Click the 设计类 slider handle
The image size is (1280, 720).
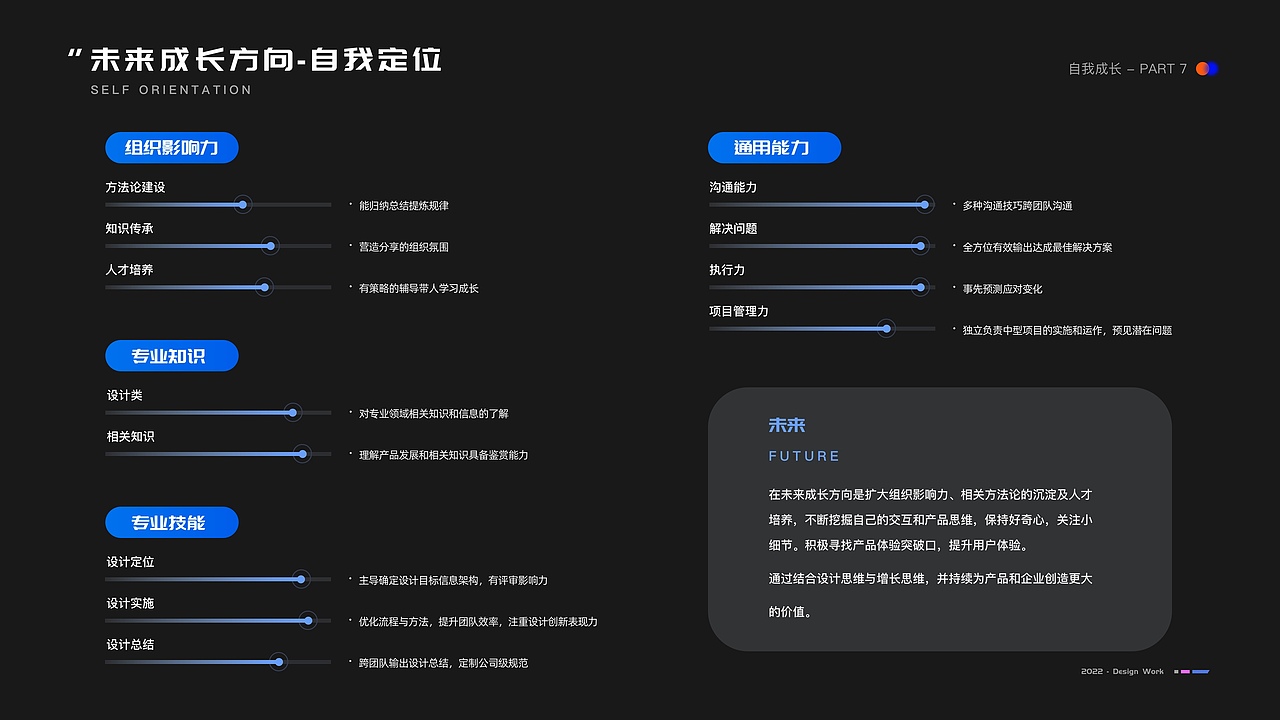click(292, 412)
